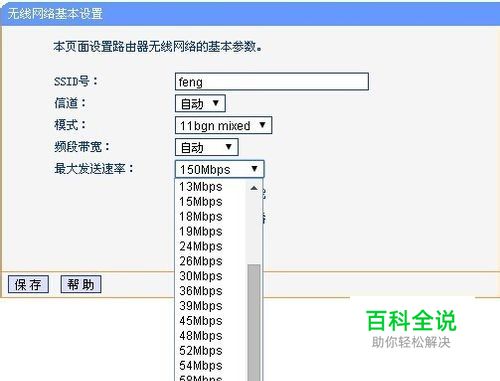
Task: Open the 模式 dropdown showing 11bgn mixed
Action: 223,125
